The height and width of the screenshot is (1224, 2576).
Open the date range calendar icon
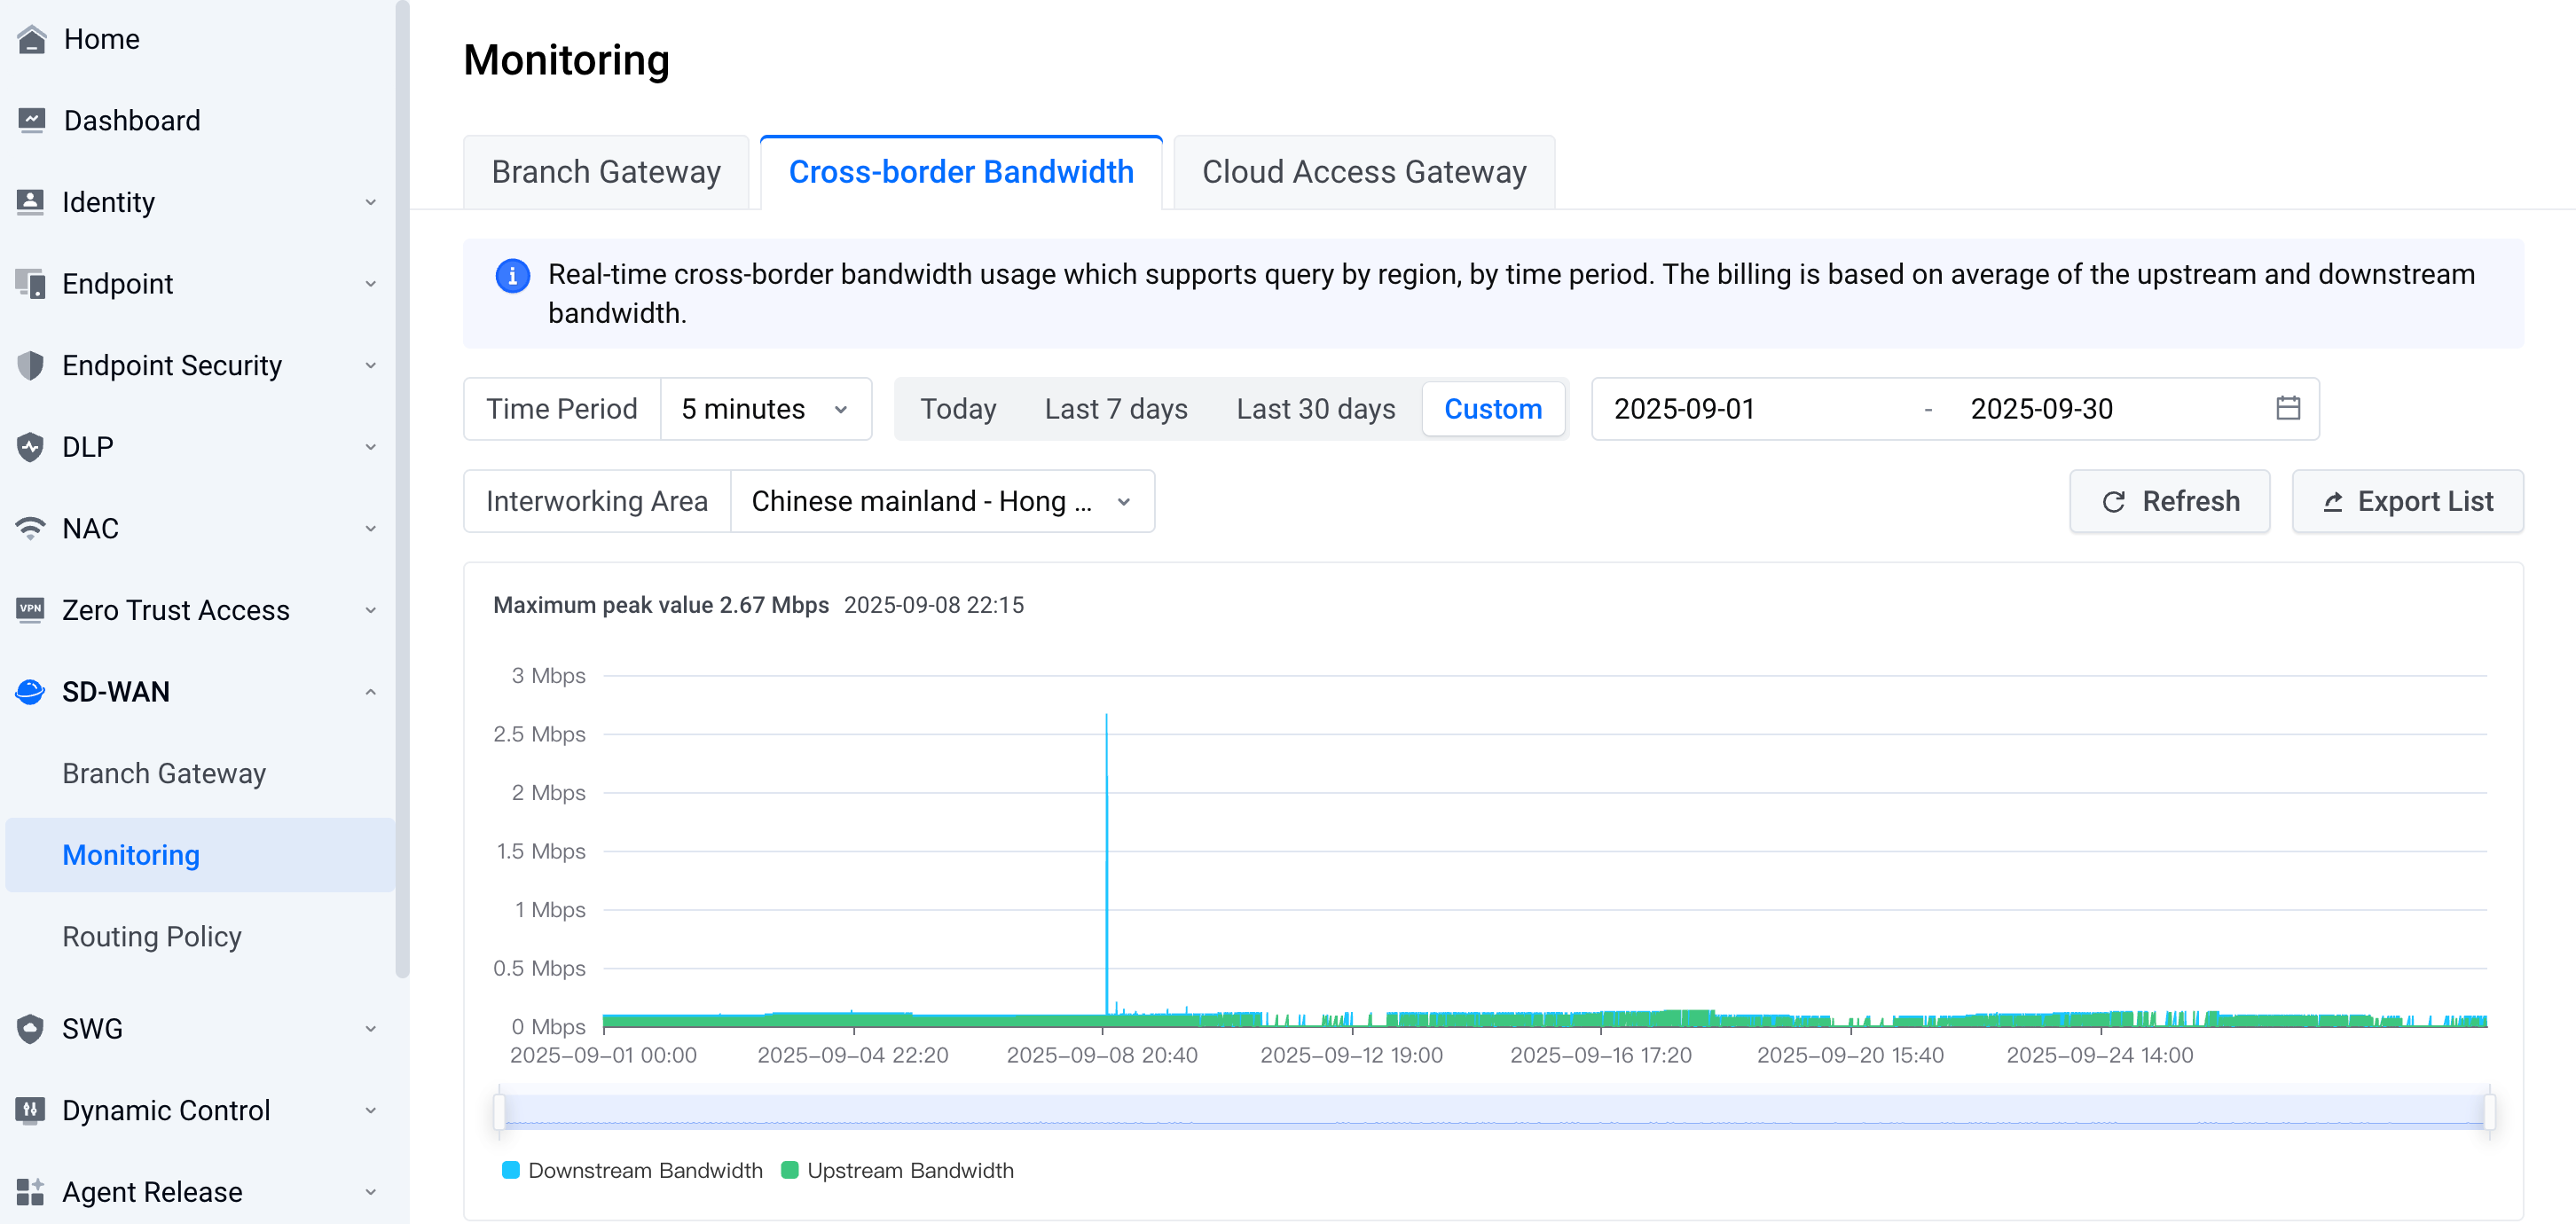coord(2287,408)
